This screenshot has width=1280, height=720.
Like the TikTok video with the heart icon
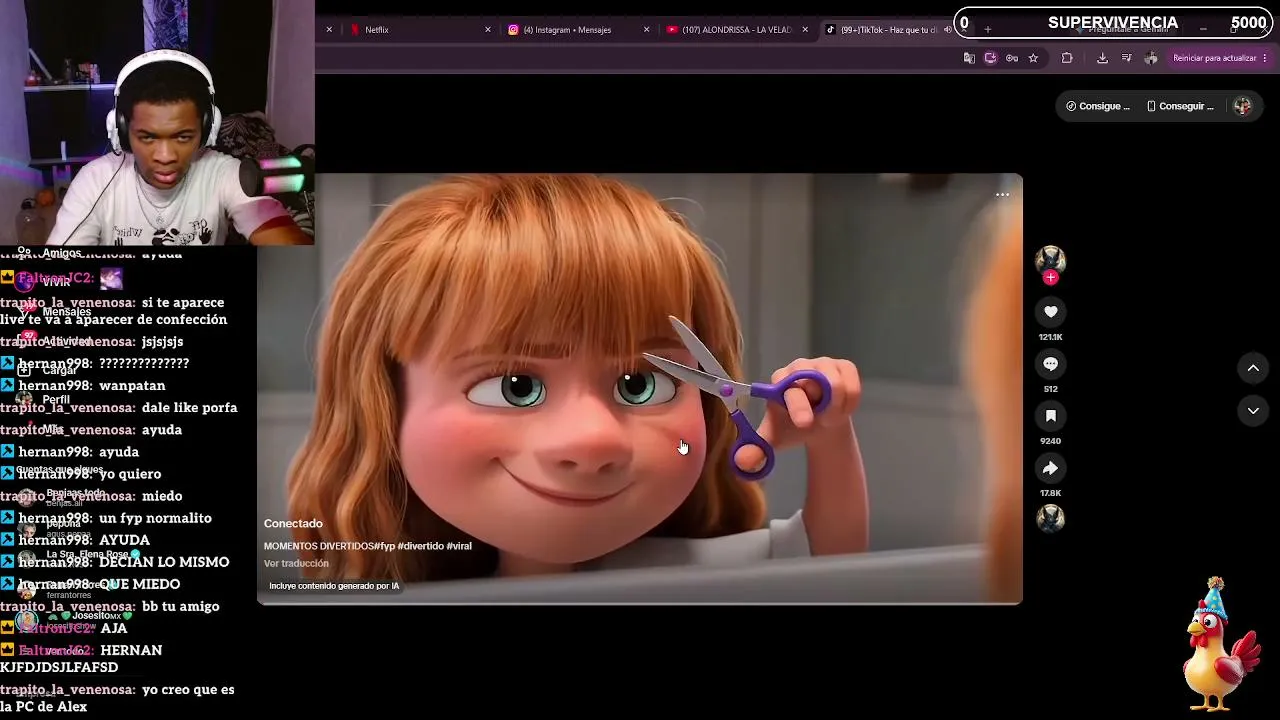1050,312
